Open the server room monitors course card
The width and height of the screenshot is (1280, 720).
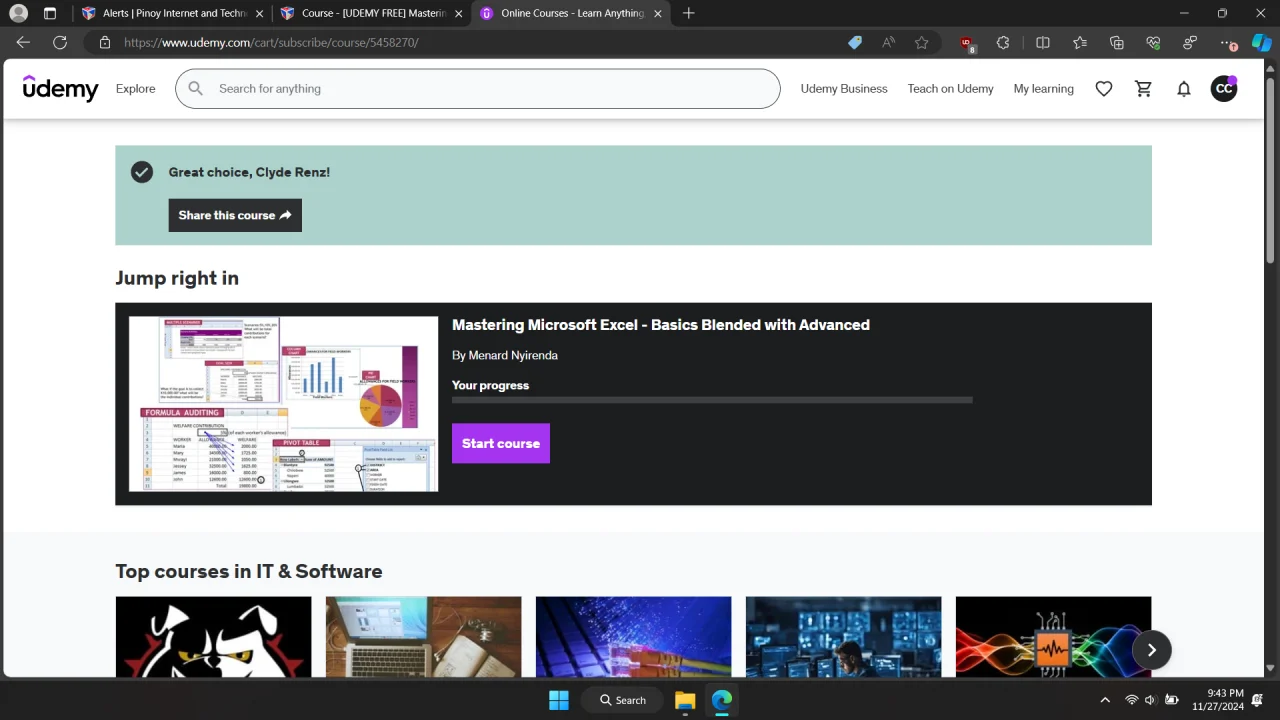coord(843,637)
